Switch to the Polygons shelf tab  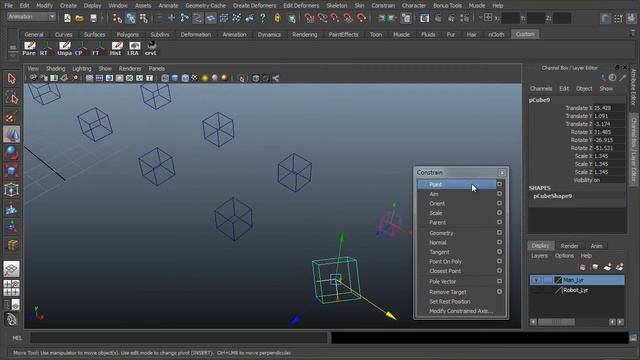click(x=128, y=35)
